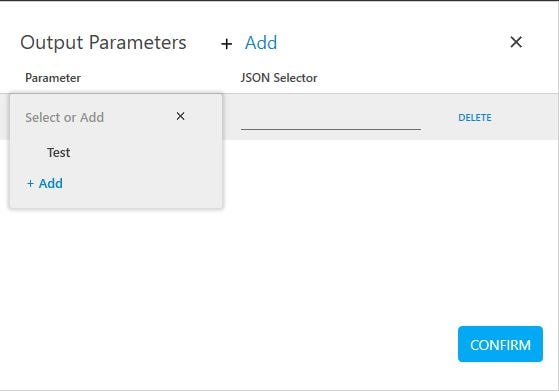Image resolution: width=559 pixels, height=391 pixels.
Task: Click the Output Parameters title text
Action: [x=103, y=42]
